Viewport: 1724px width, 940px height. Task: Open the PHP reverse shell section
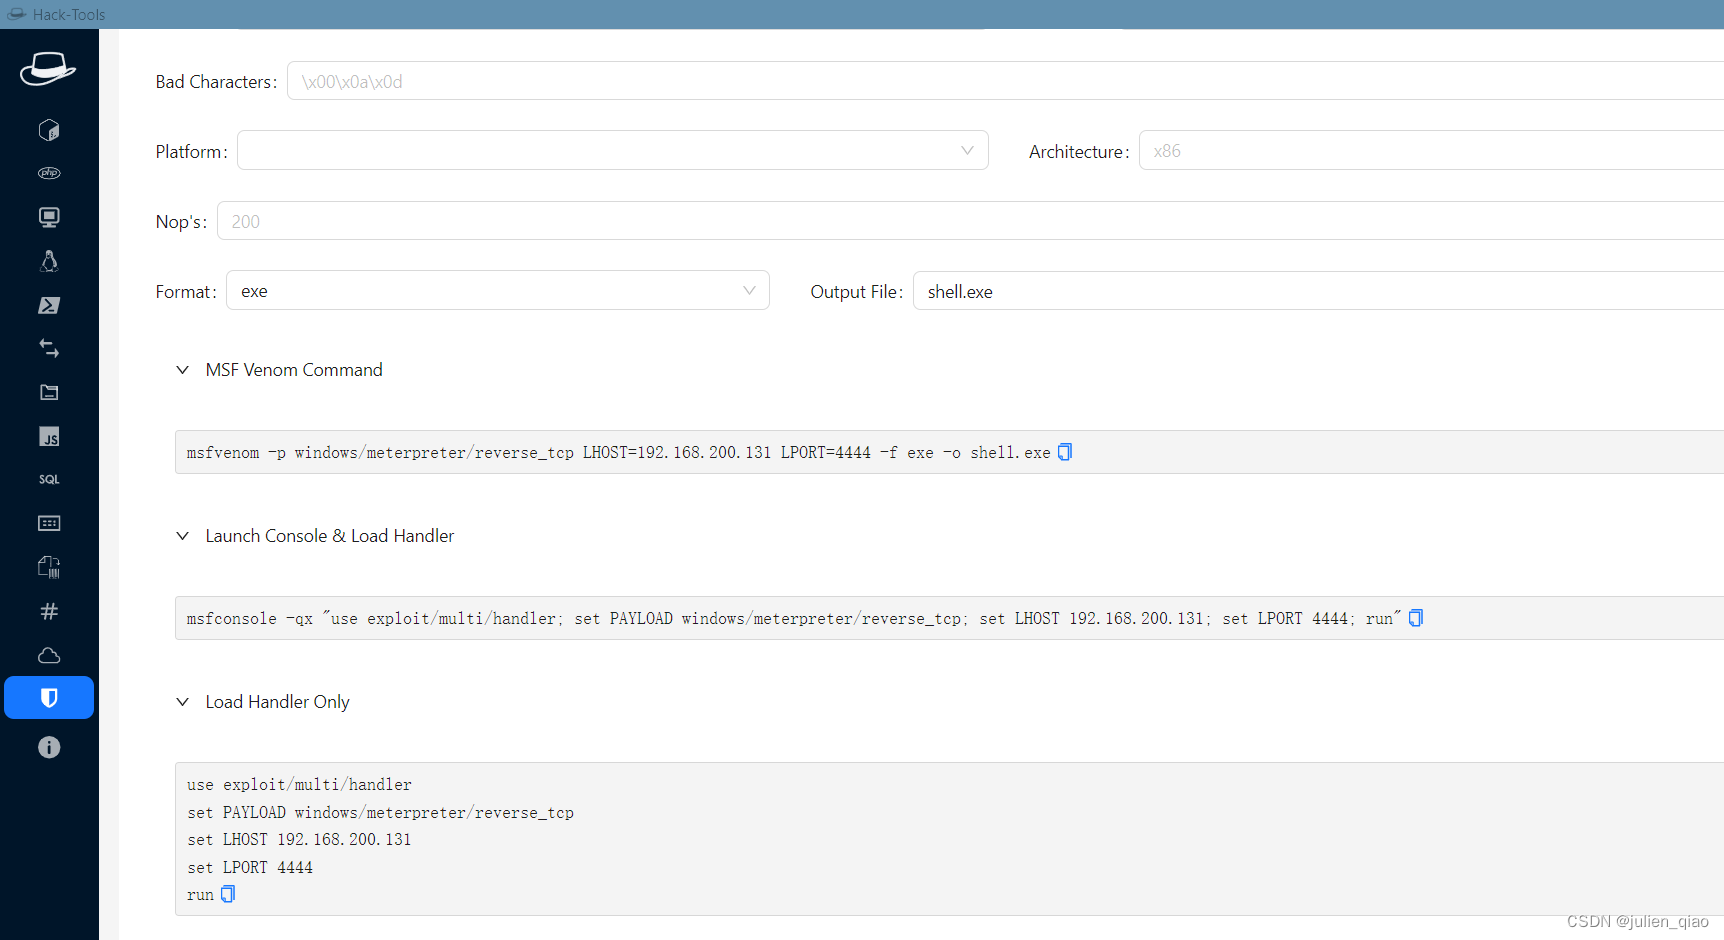click(49, 173)
